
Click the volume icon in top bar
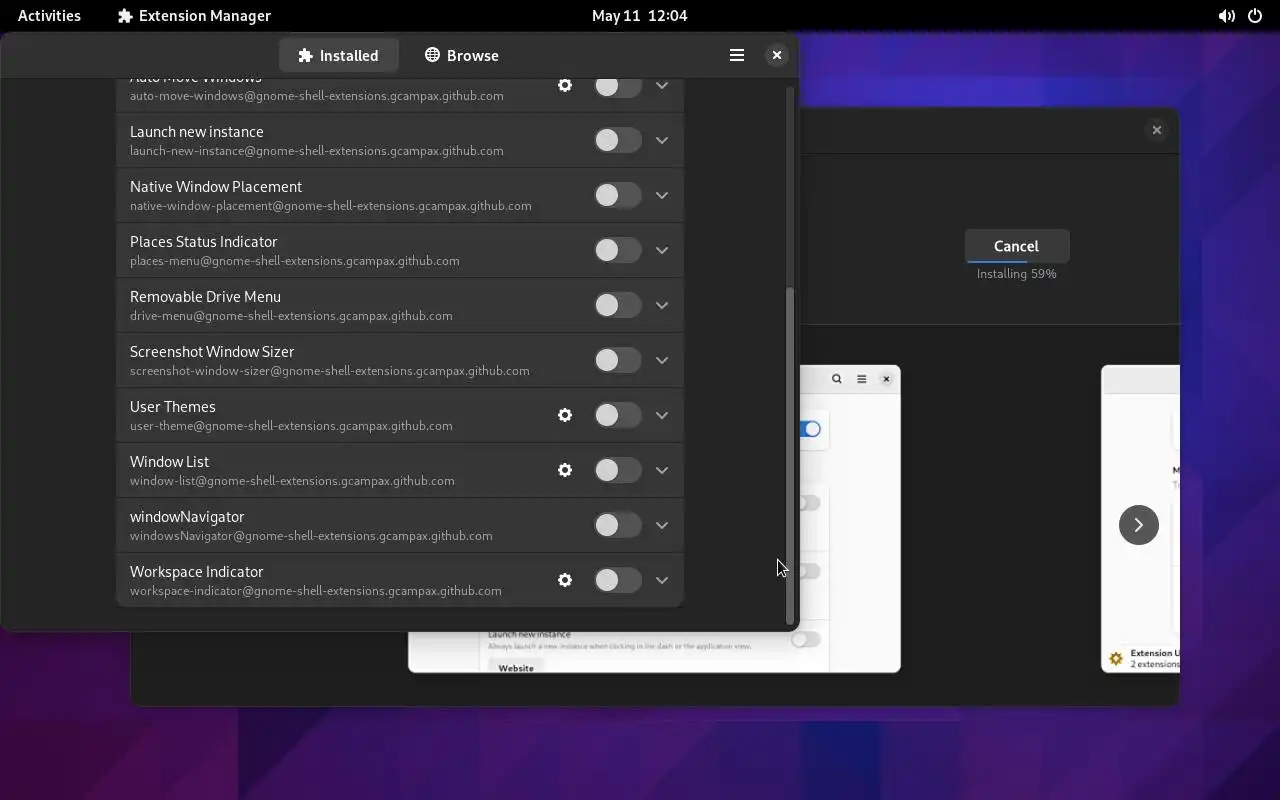click(1226, 16)
